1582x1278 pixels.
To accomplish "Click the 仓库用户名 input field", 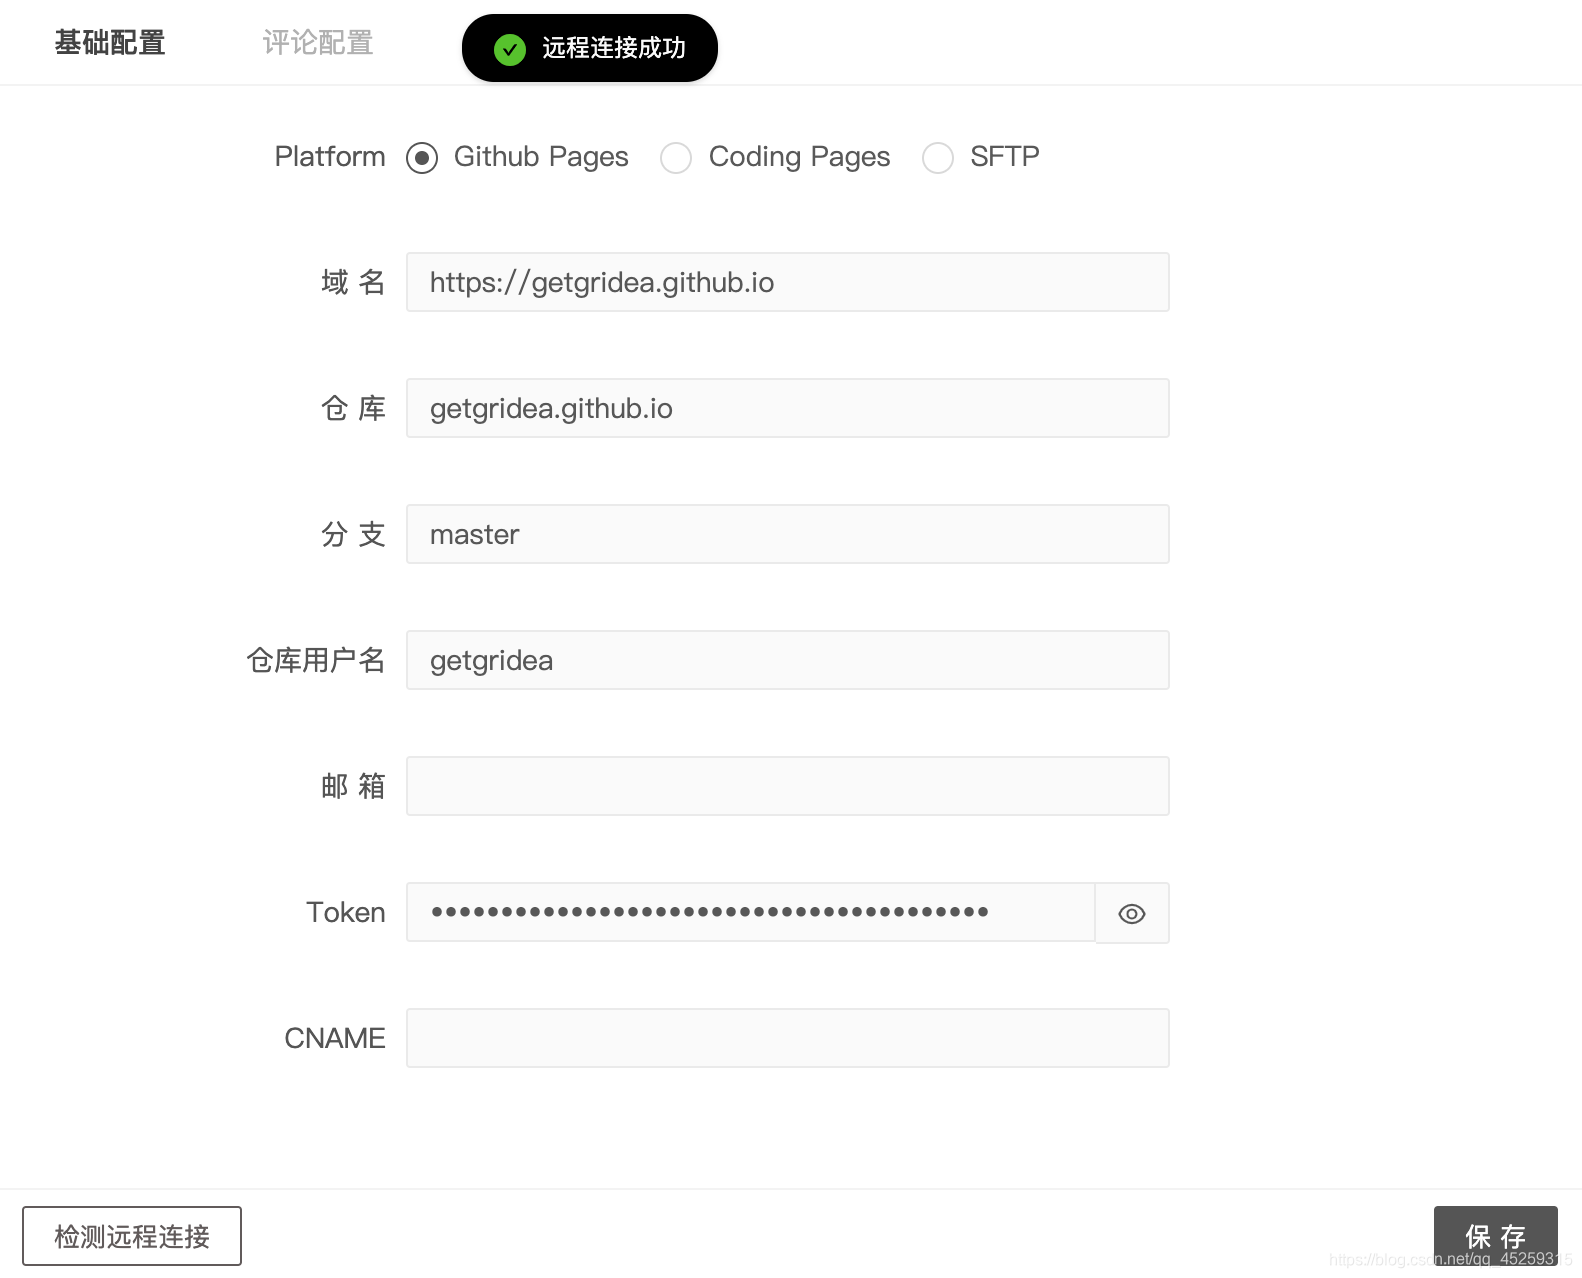I will (x=787, y=660).
